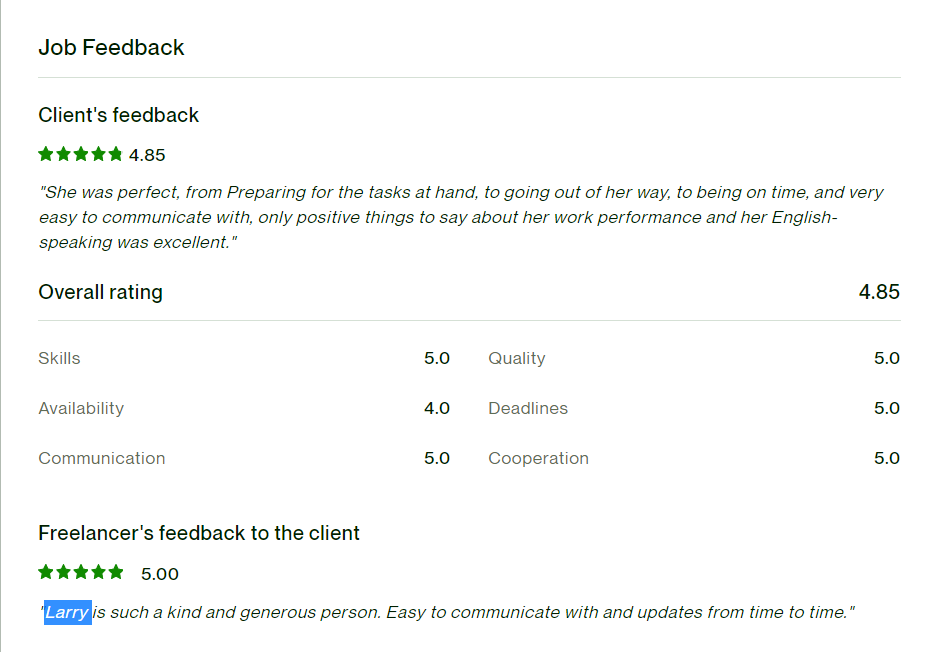Click the Deadlines rating label

(527, 408)
